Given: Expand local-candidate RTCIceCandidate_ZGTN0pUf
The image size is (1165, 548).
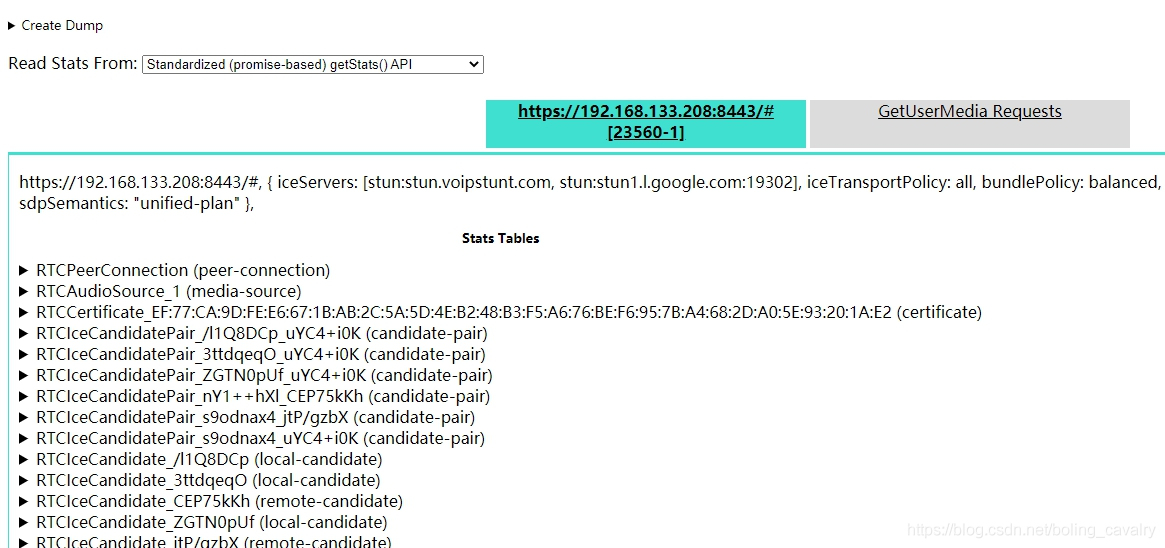Looking at the screenshot, I should click(x=211, y=522).
